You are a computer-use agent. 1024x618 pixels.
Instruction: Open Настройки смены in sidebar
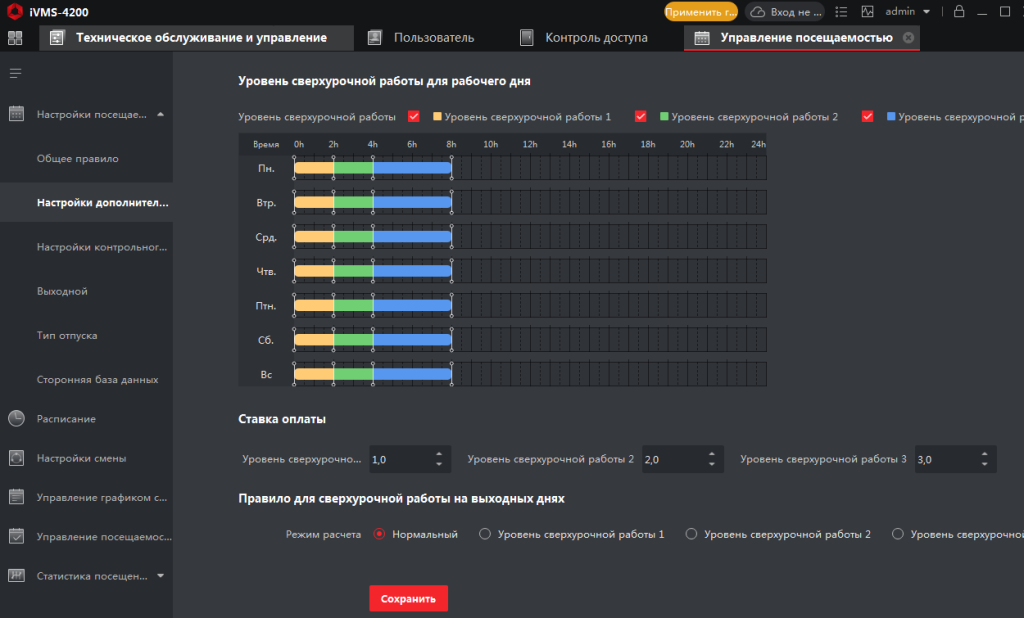[x=81, y=458]
